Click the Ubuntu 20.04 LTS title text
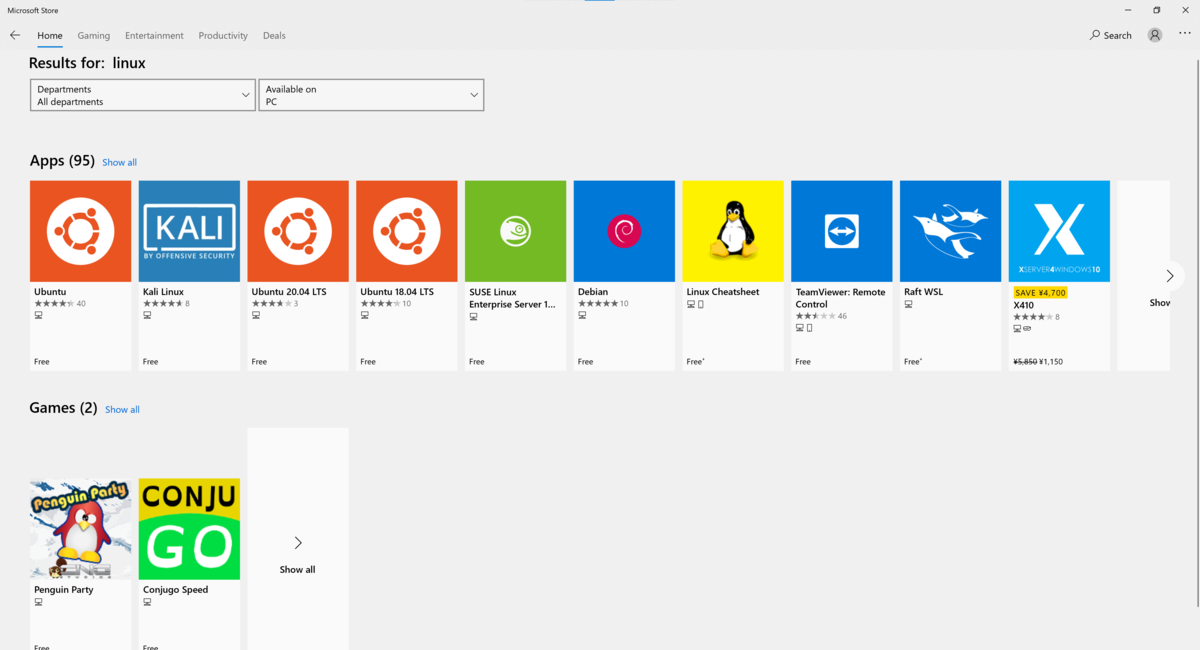The height and width of the screenshot is (650, 1200). pyautogui.click(x=289, y=292)
